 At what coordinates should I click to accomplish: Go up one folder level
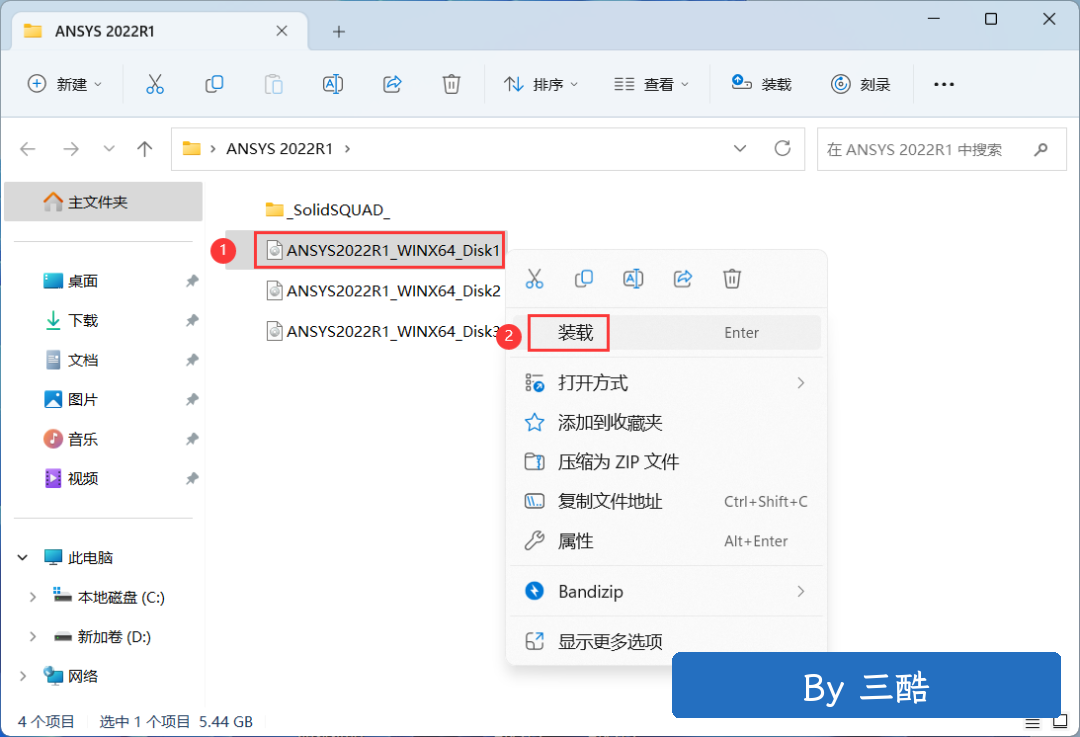pos(145,149)
